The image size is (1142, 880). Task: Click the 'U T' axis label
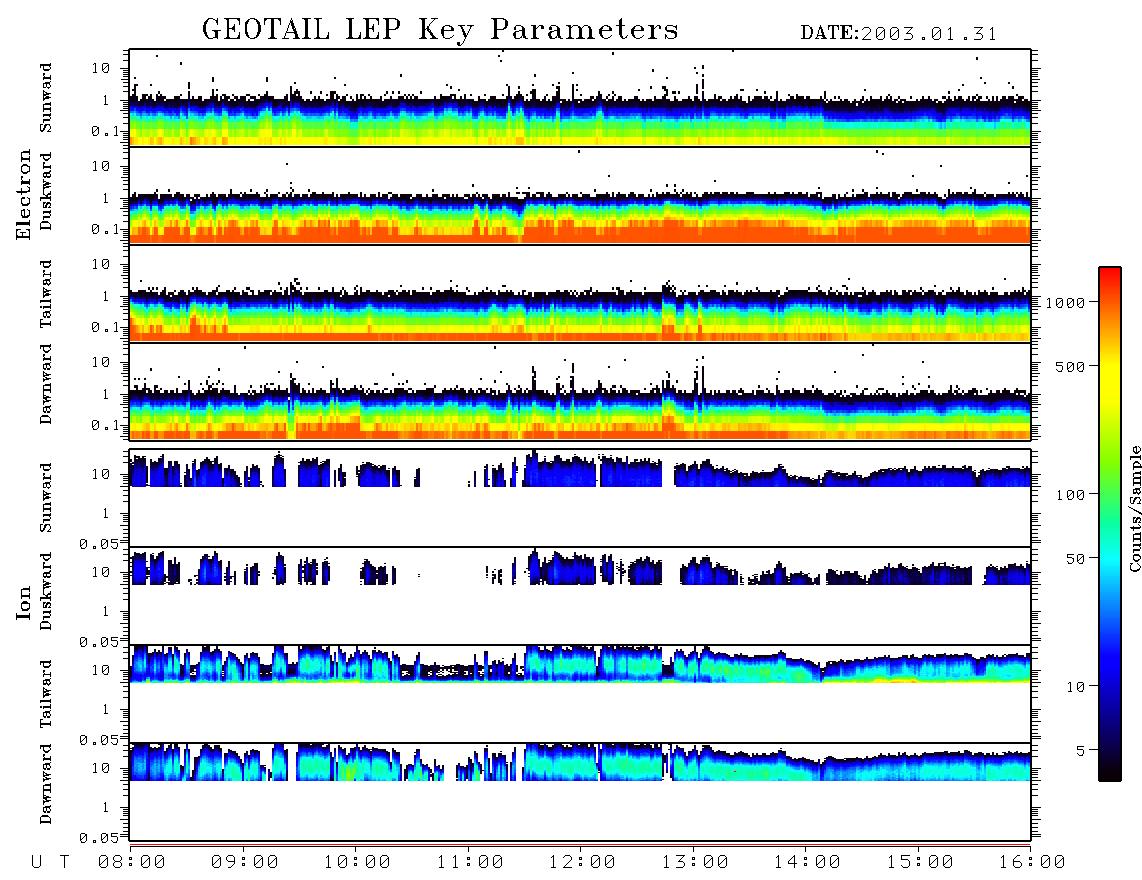point(51,863)
